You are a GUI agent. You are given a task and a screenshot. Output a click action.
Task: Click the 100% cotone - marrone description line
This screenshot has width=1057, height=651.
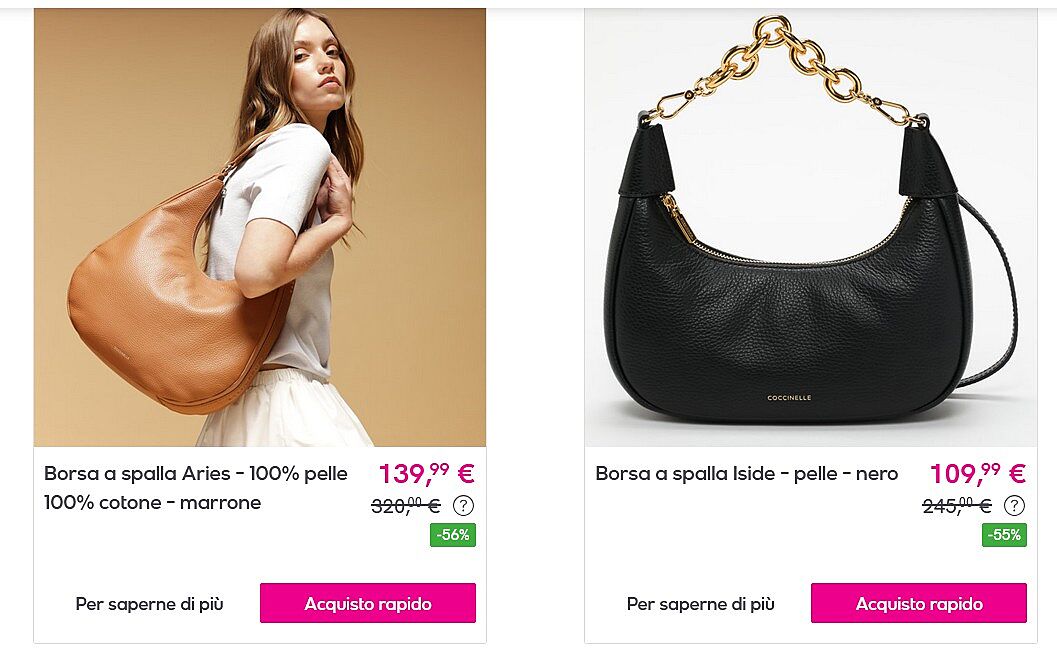[x=152, y=503]
